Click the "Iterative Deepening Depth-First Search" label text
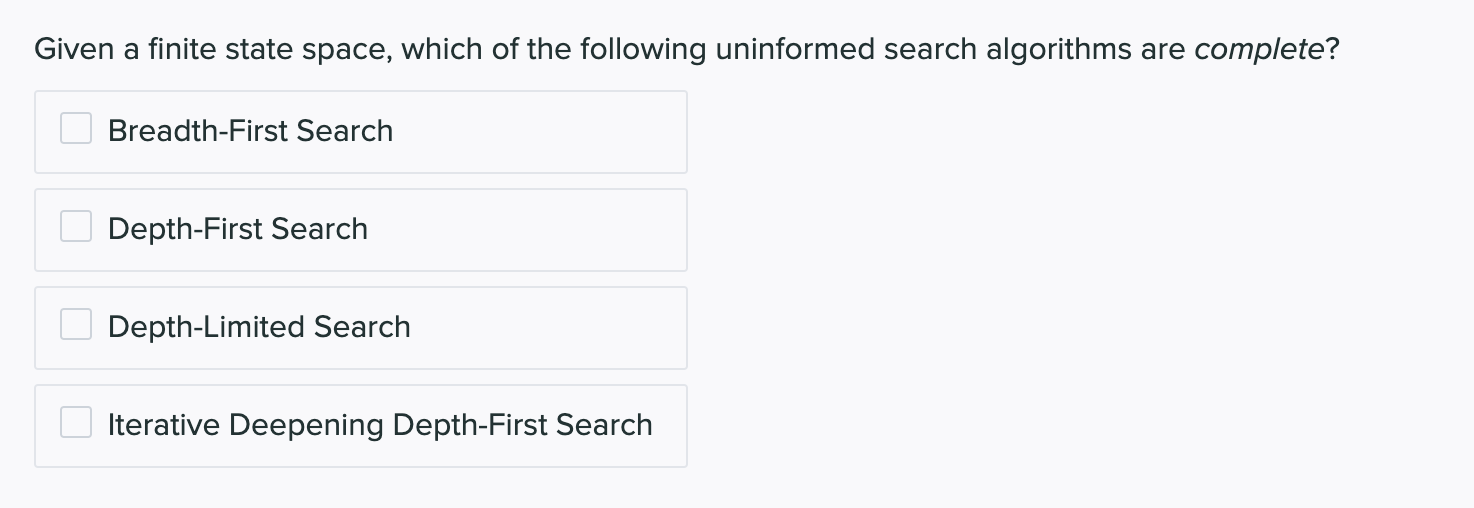 click(380, 425)
